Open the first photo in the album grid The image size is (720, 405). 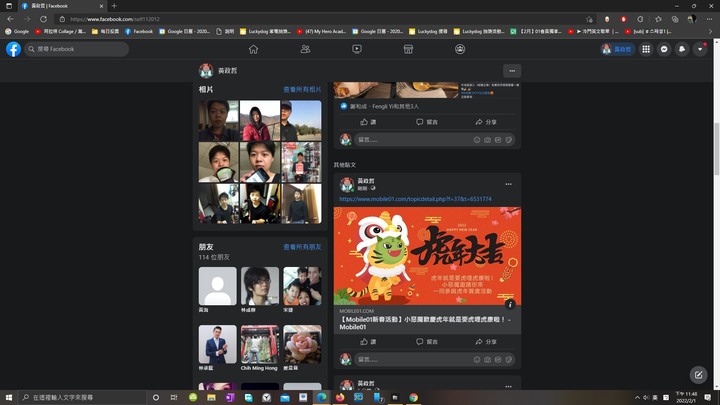click(219, 120)
